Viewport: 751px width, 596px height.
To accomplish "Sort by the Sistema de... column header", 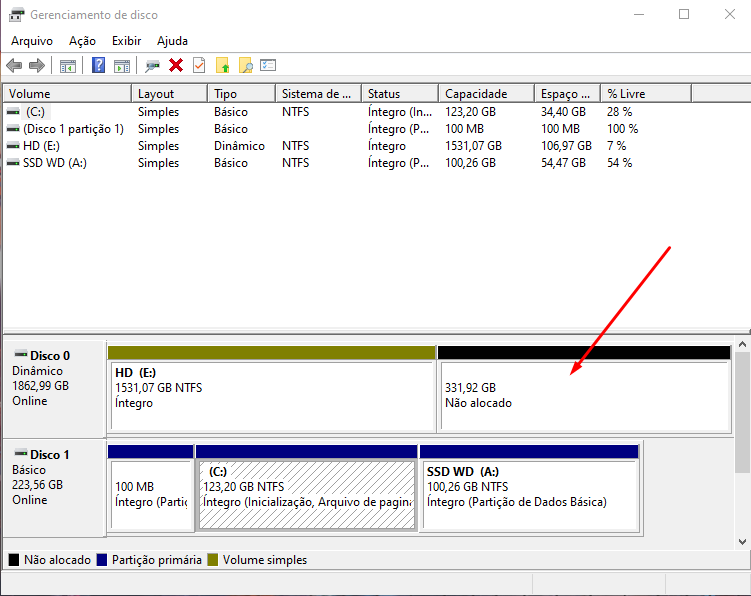I will [319, 93].
